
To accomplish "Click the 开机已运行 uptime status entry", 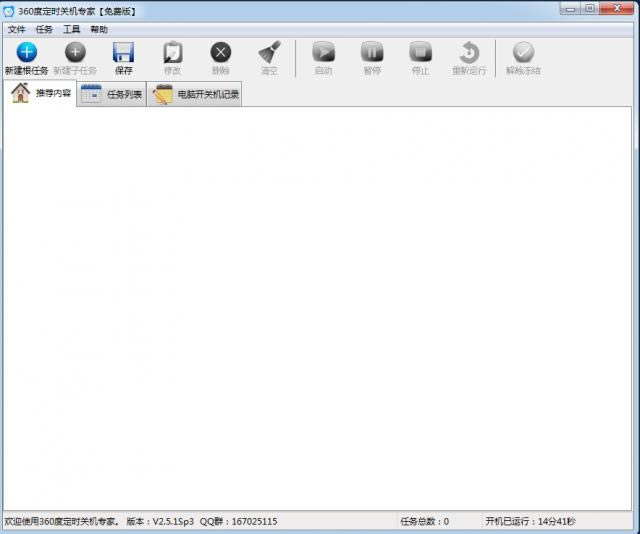I will pos(530,521).
